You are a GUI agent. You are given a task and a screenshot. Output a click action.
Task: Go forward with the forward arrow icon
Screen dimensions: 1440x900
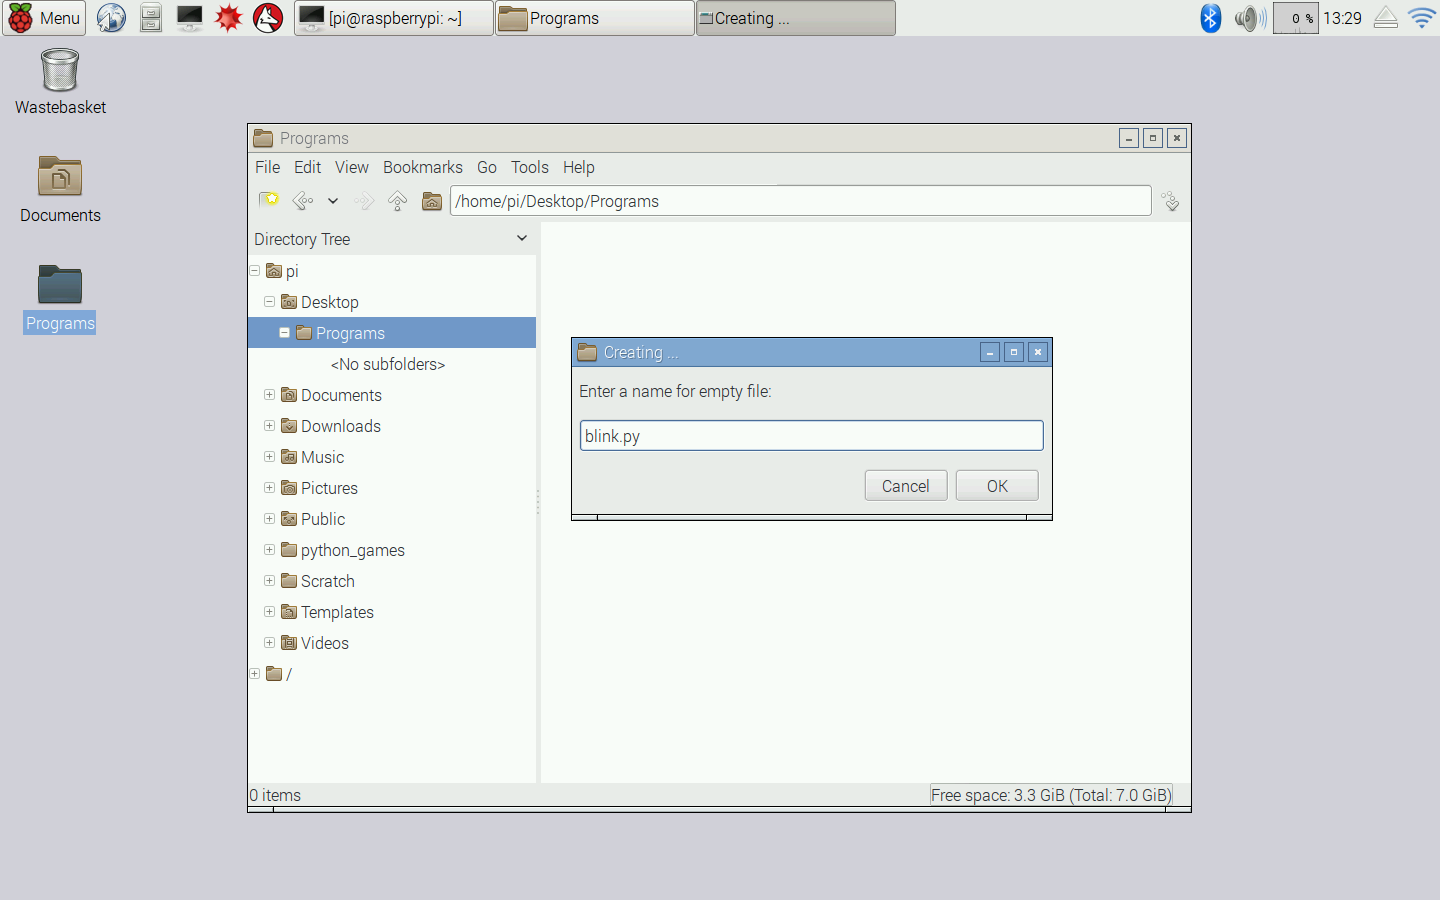[365, 201]
